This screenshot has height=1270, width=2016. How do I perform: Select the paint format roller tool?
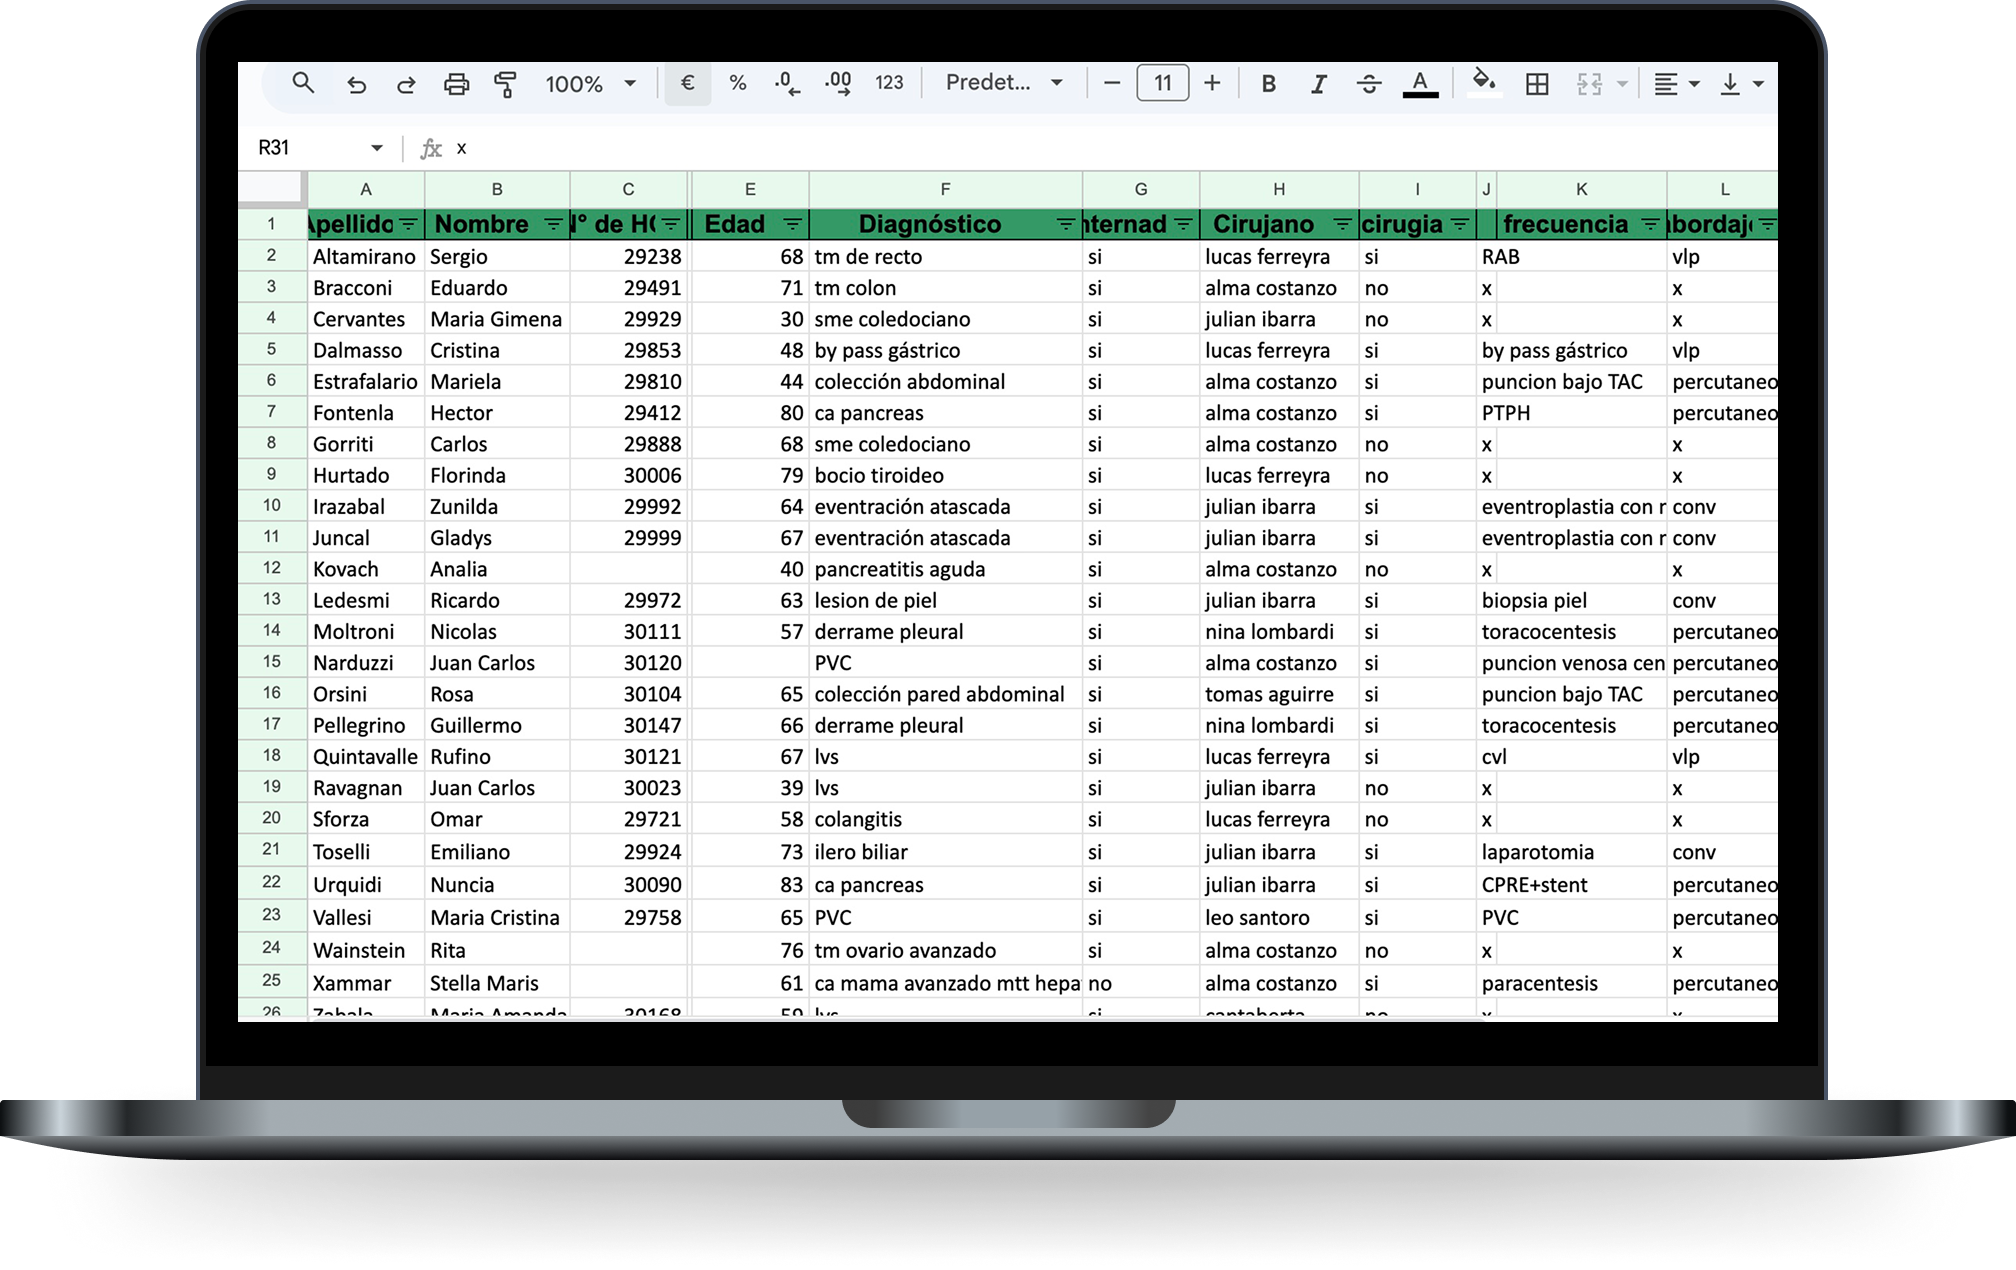[506, 84]
